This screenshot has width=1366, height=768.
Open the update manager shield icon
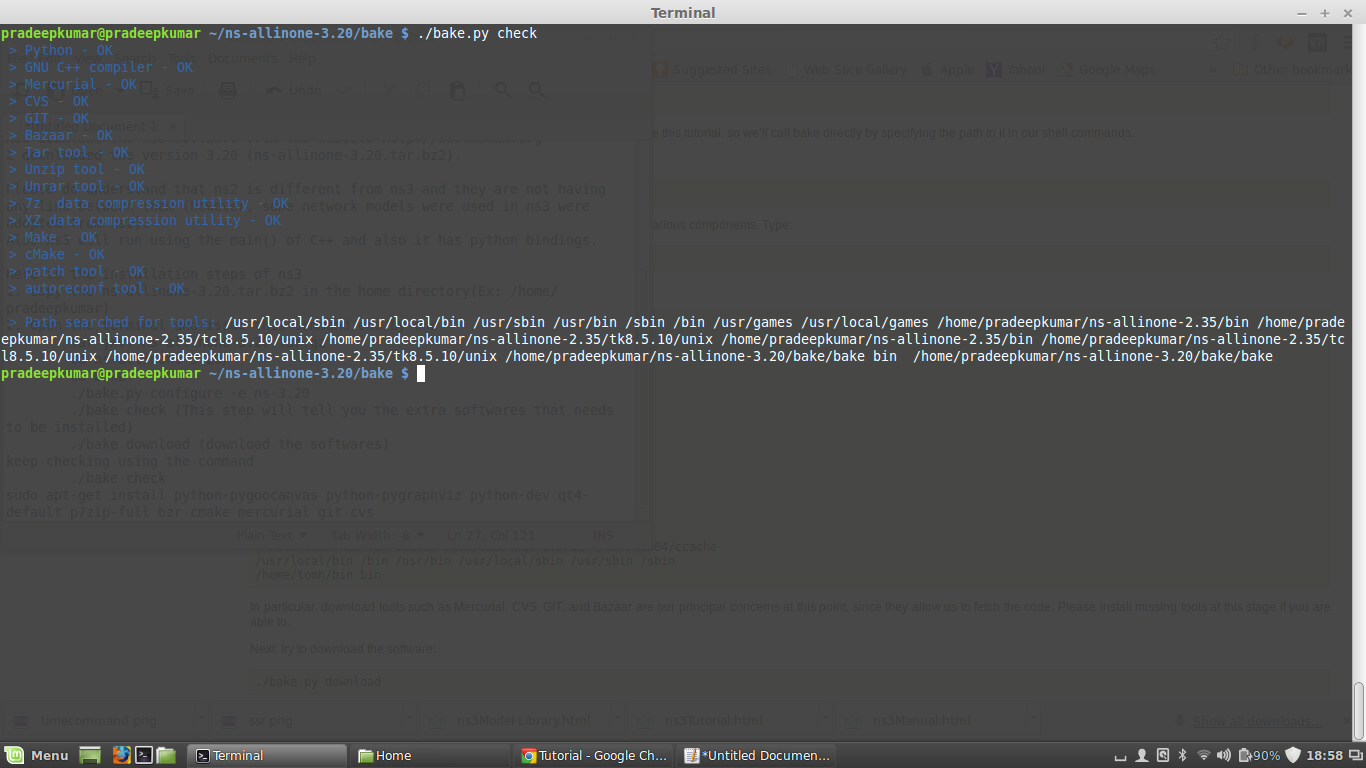pyautogui.click(x=1293, y=755)
